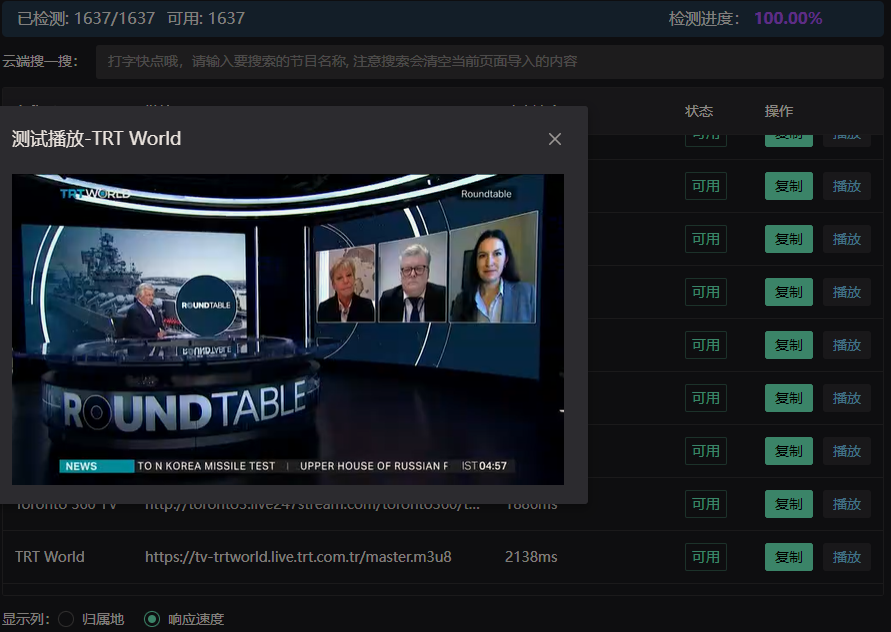The width and height of the screenshot is (891, 632).
Task: Click the 2138ms response time value
Action: [x=531, y=557]
